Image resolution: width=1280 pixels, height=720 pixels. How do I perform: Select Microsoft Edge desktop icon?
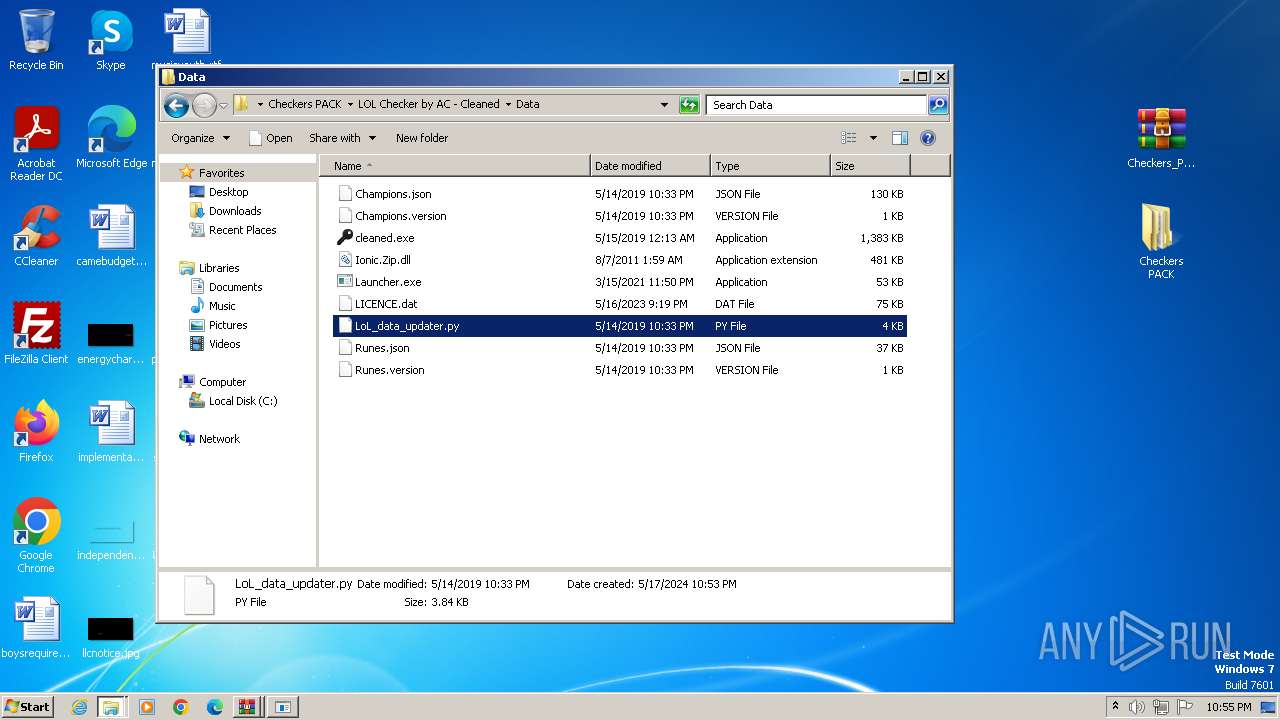111,139
